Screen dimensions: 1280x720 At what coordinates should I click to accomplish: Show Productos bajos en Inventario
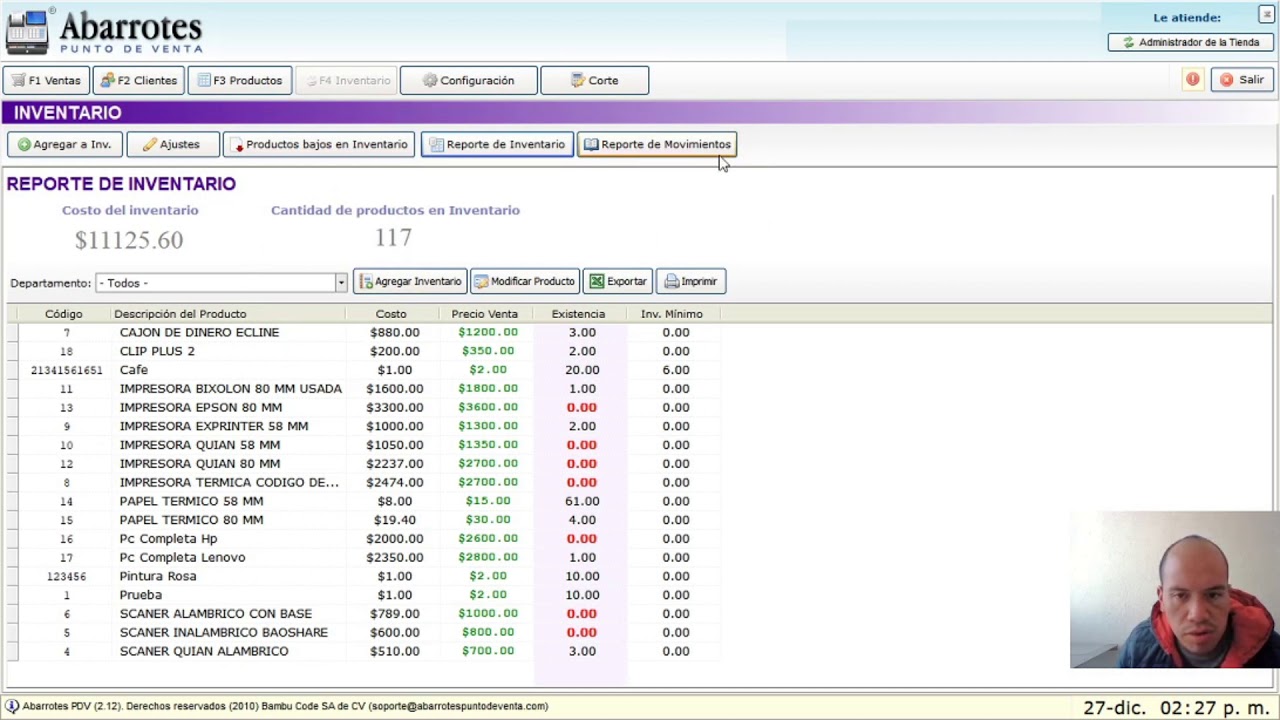click(x=318, y=144)
